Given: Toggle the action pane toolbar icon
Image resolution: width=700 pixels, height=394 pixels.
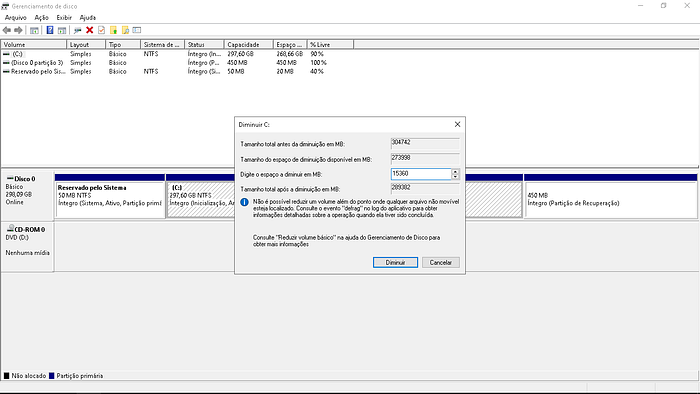Looking at the screenshot, I should click(x=62, y=30).
